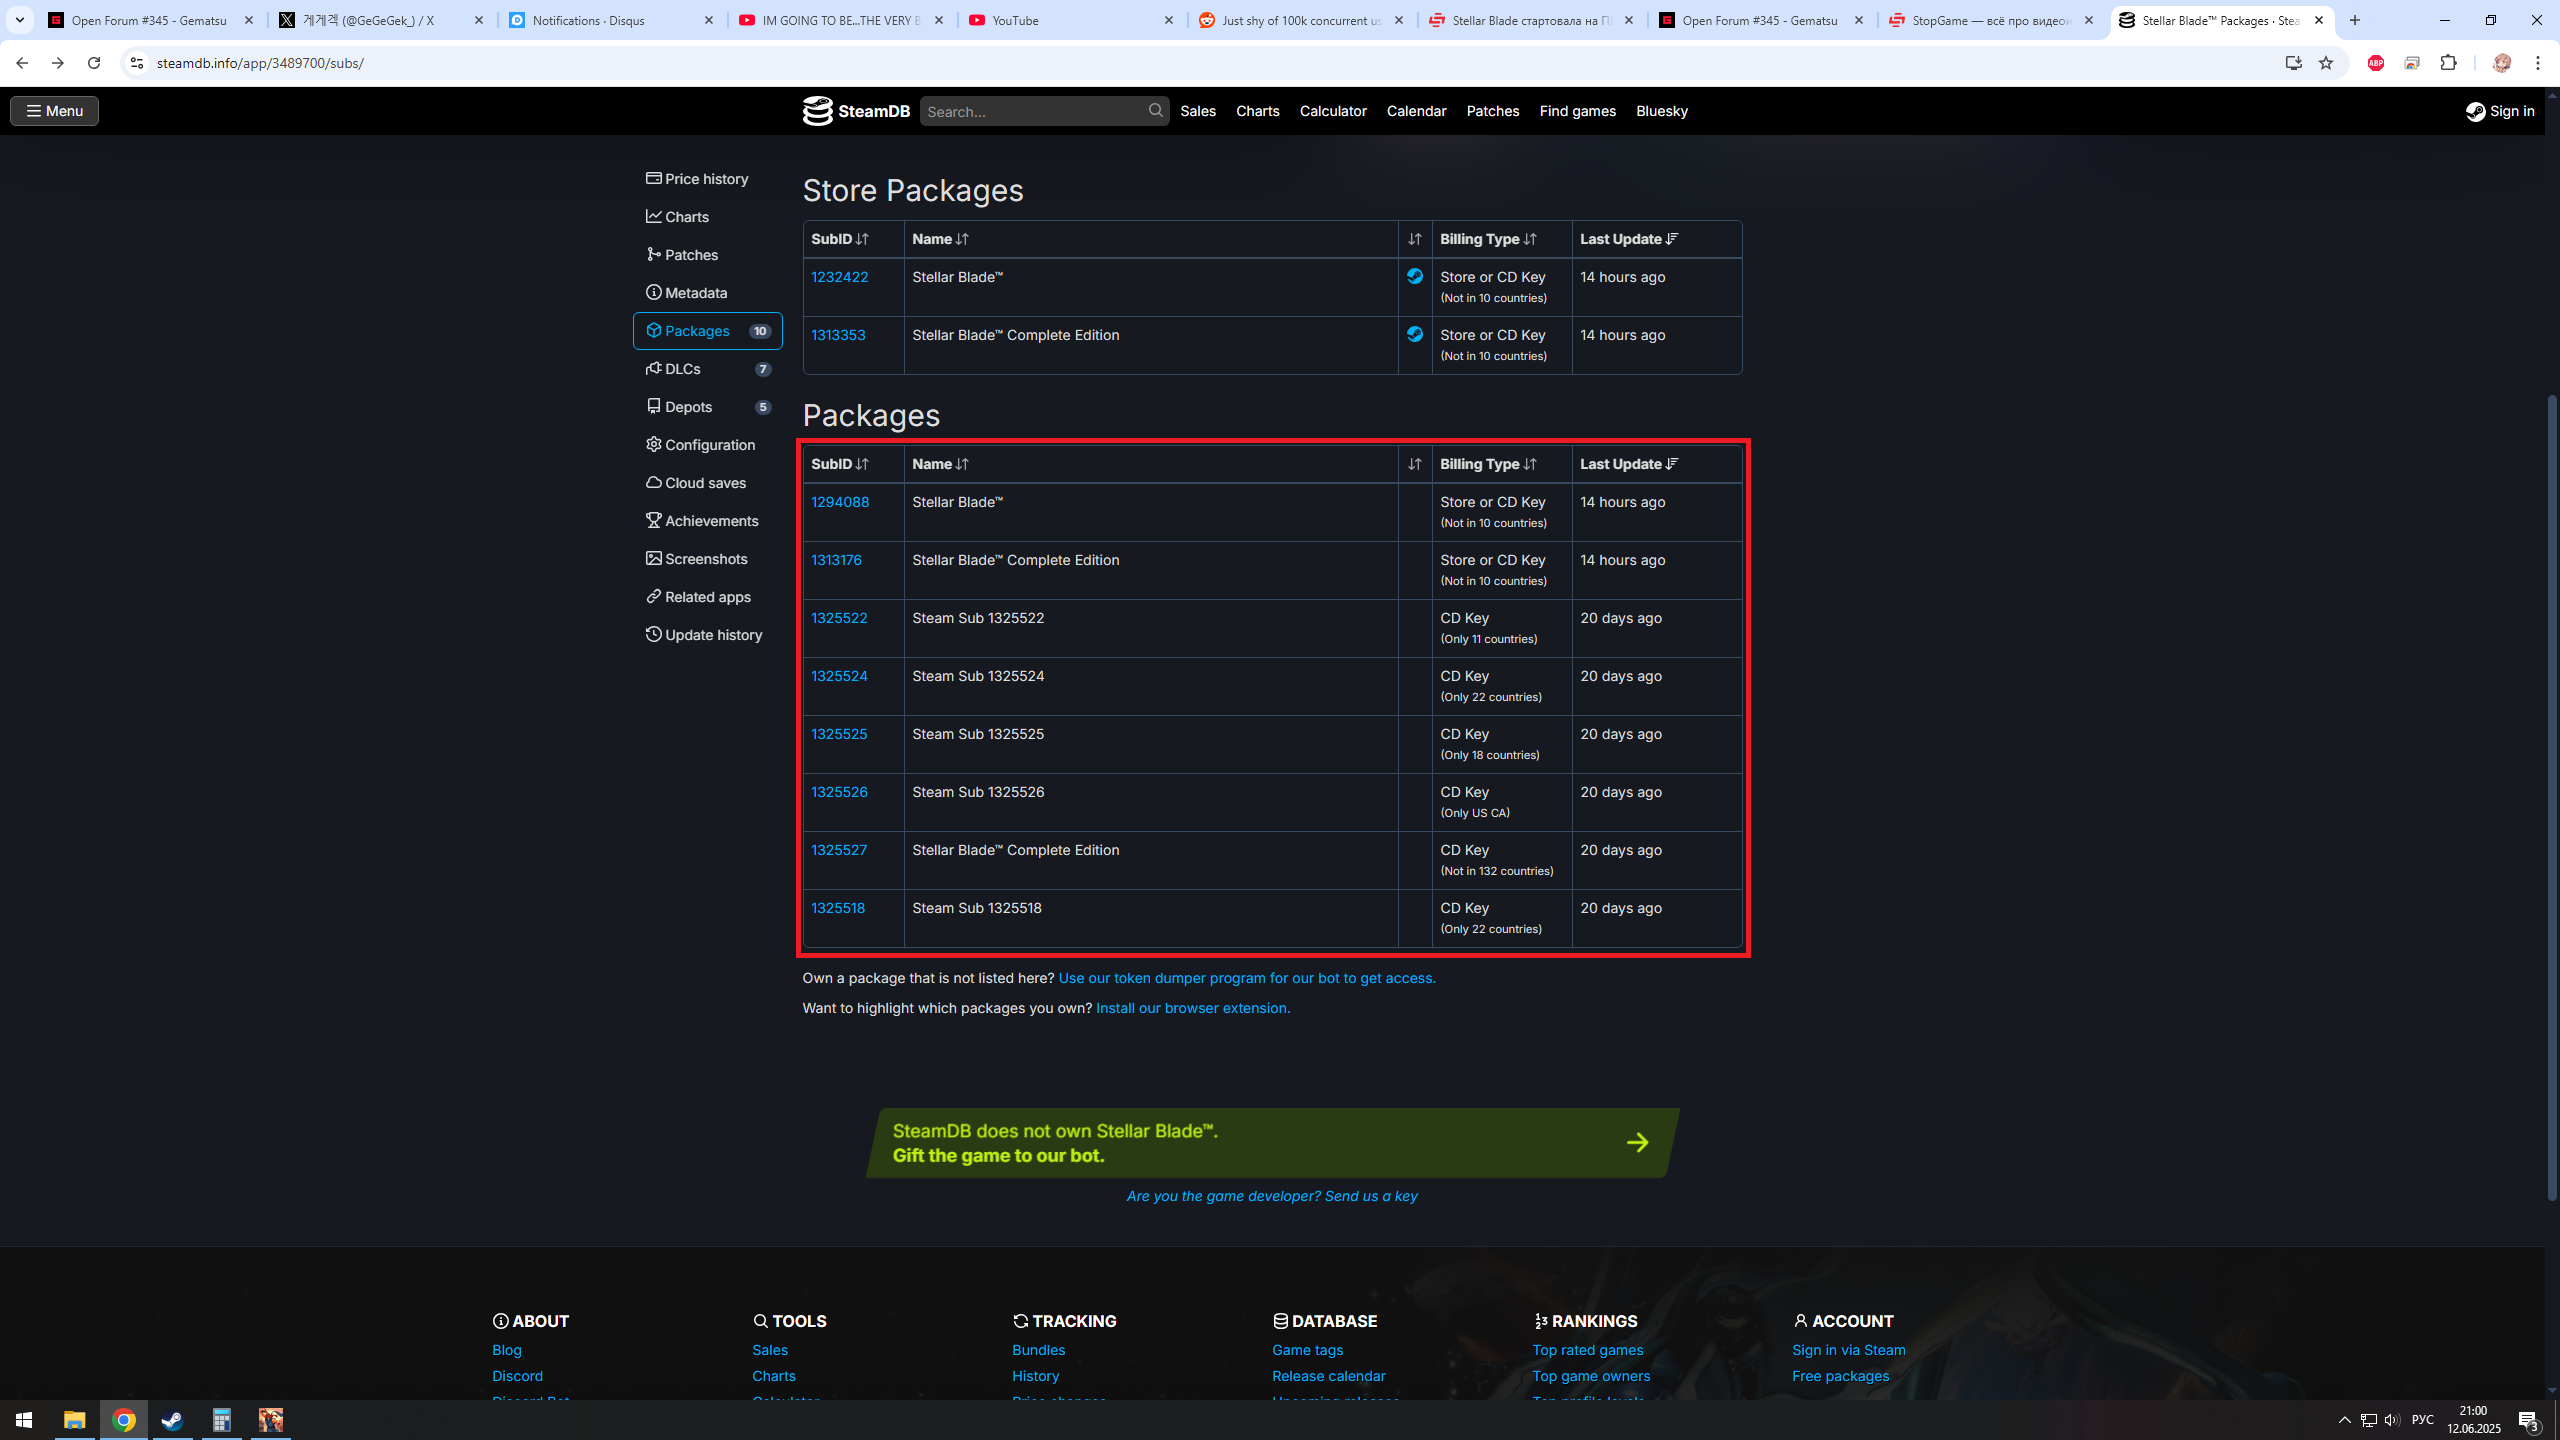The height and width of the screenshot is (1440, 2560).
Task: Open Depots in the sidebar
Action: pyautogui.click(x=708, y=407)
